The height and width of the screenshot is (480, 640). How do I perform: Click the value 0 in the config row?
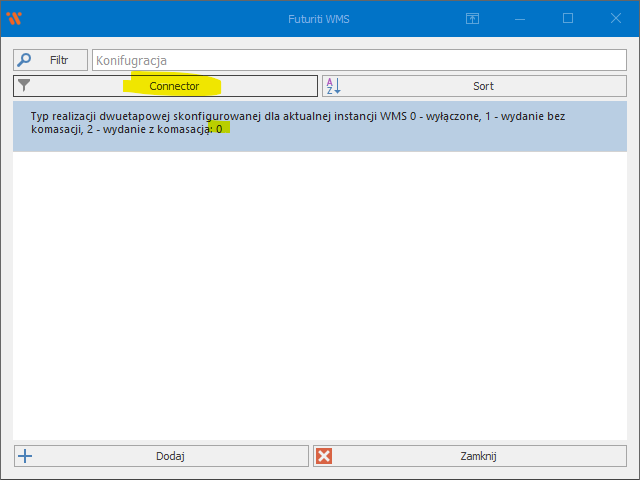click(219, 130)
